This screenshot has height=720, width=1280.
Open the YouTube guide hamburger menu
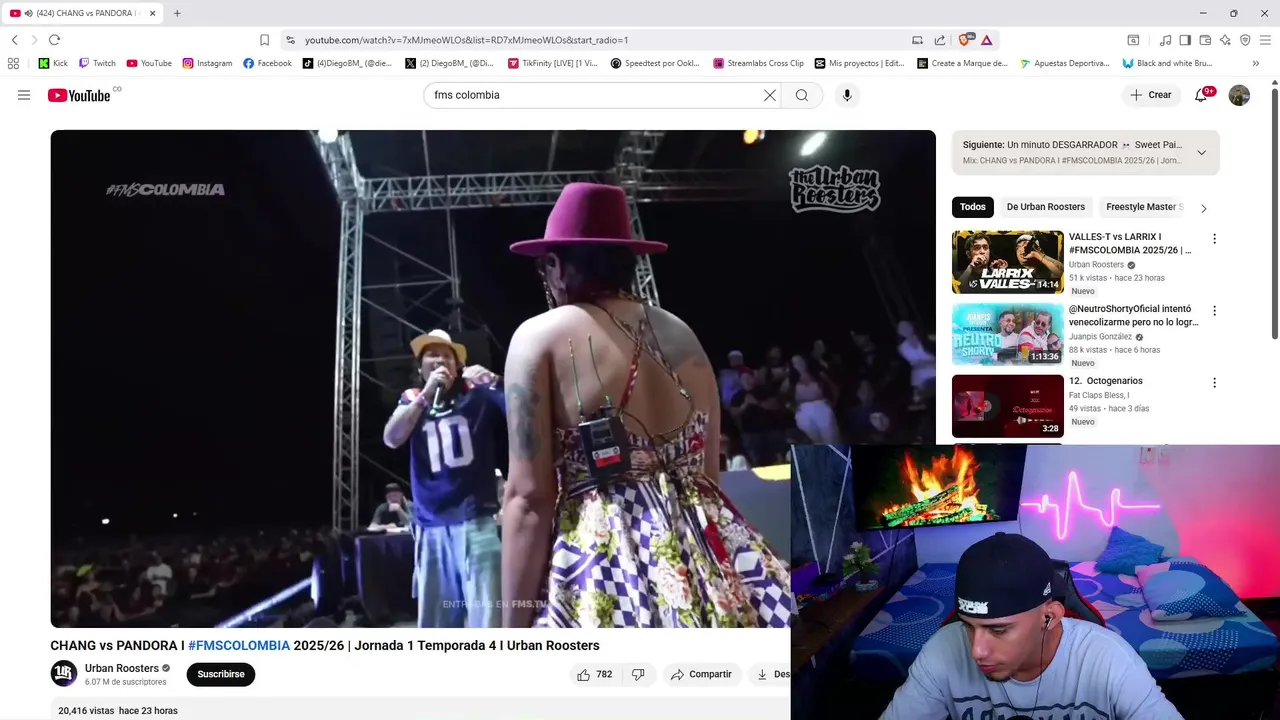tap(24, 95)
